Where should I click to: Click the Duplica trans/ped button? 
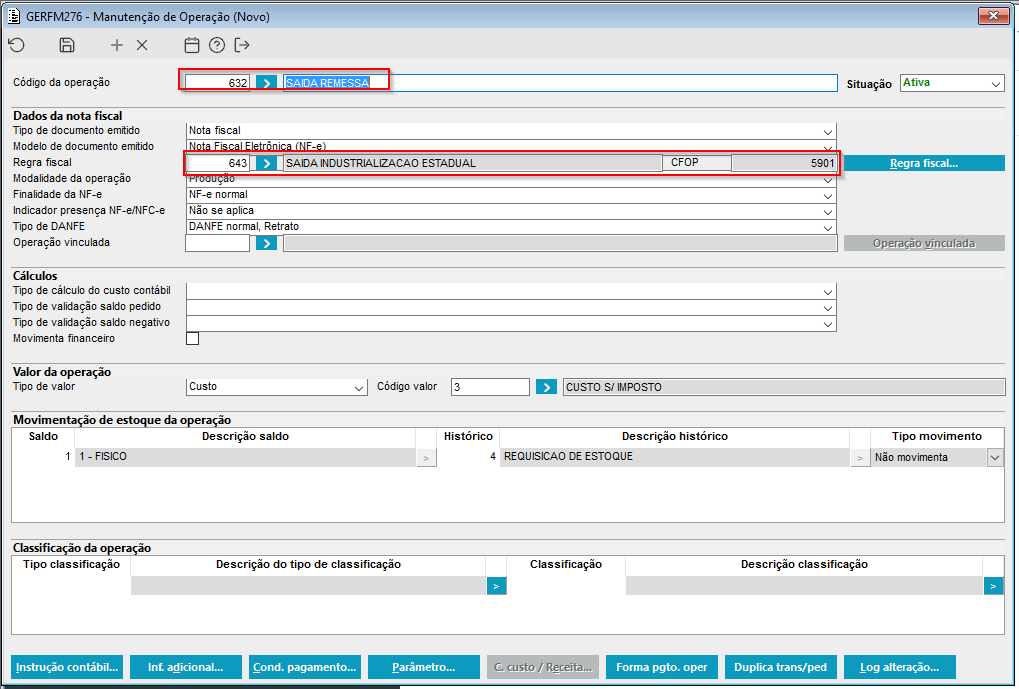point(780,667)
